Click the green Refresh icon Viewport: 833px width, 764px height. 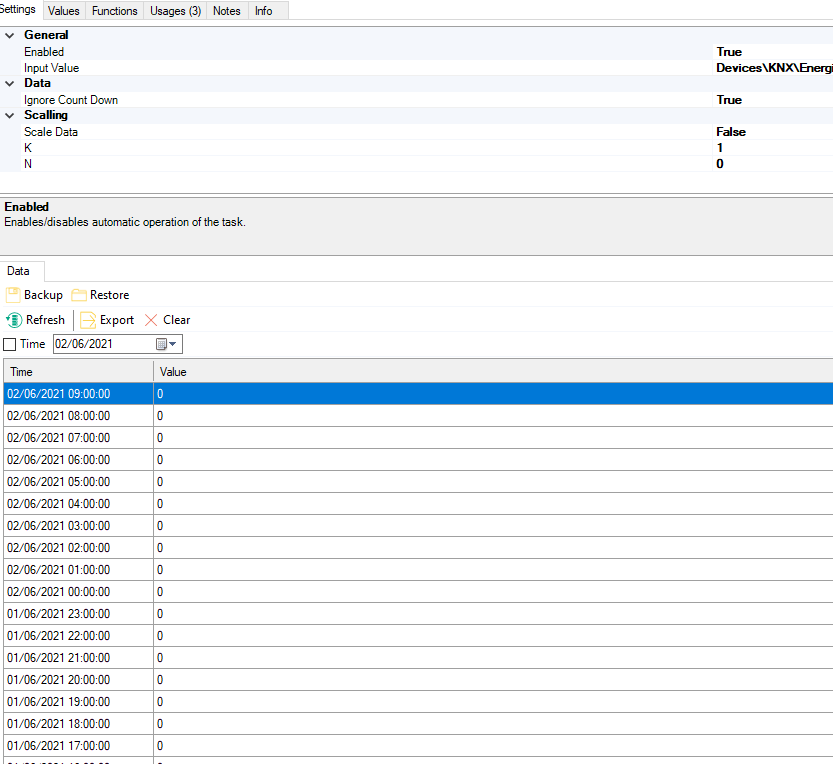14,320
